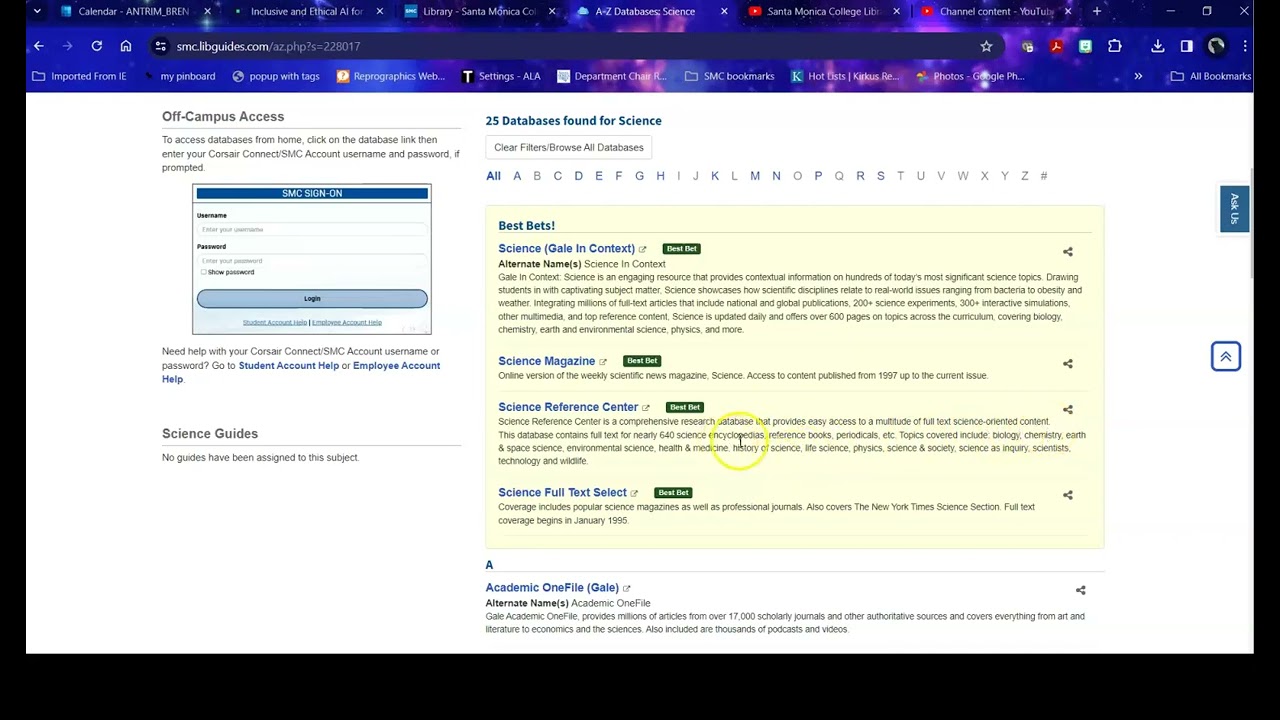Open the green extension icon in the toolbar
The width and height of the screenshot is (1280, 720).
tap(1085, 46)
